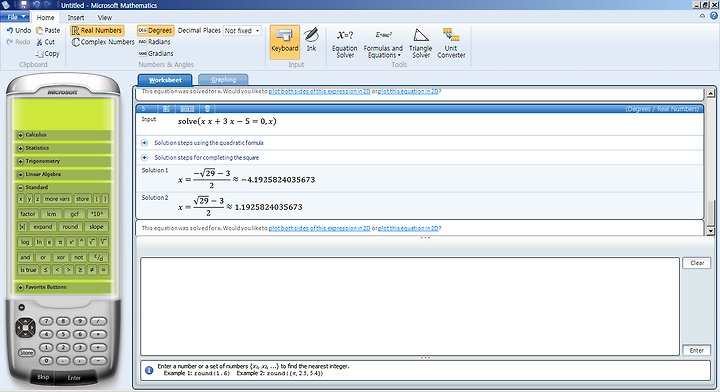The width and height of the screenshot is (720, 392).
Task: Open the Unit Converter
Action: coord(451,44)
